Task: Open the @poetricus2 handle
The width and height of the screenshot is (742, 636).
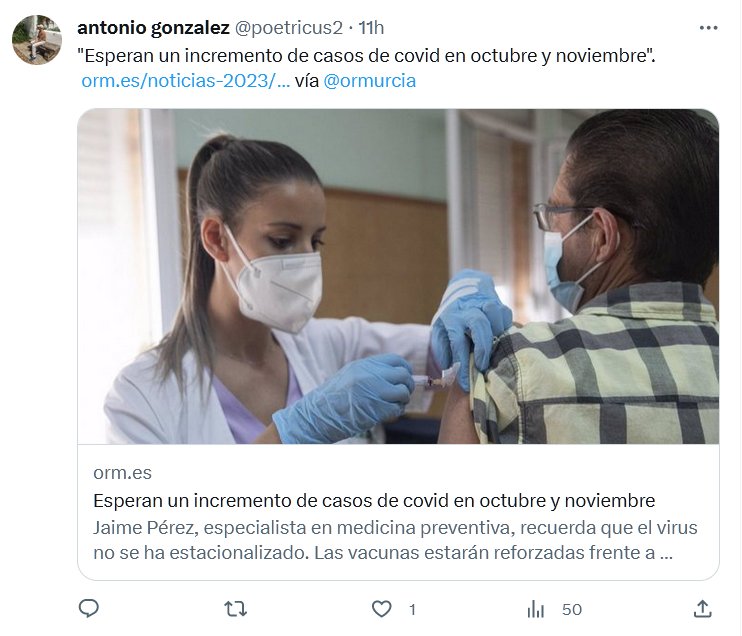Action: point(289,28)
